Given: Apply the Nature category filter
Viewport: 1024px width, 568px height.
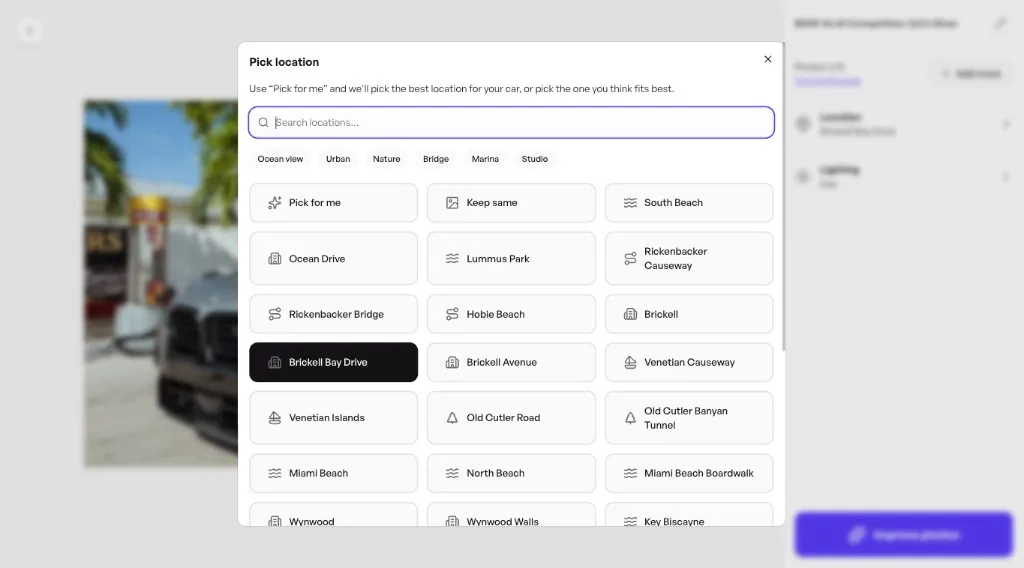Looking at the screenshot, I should (386, 159).
